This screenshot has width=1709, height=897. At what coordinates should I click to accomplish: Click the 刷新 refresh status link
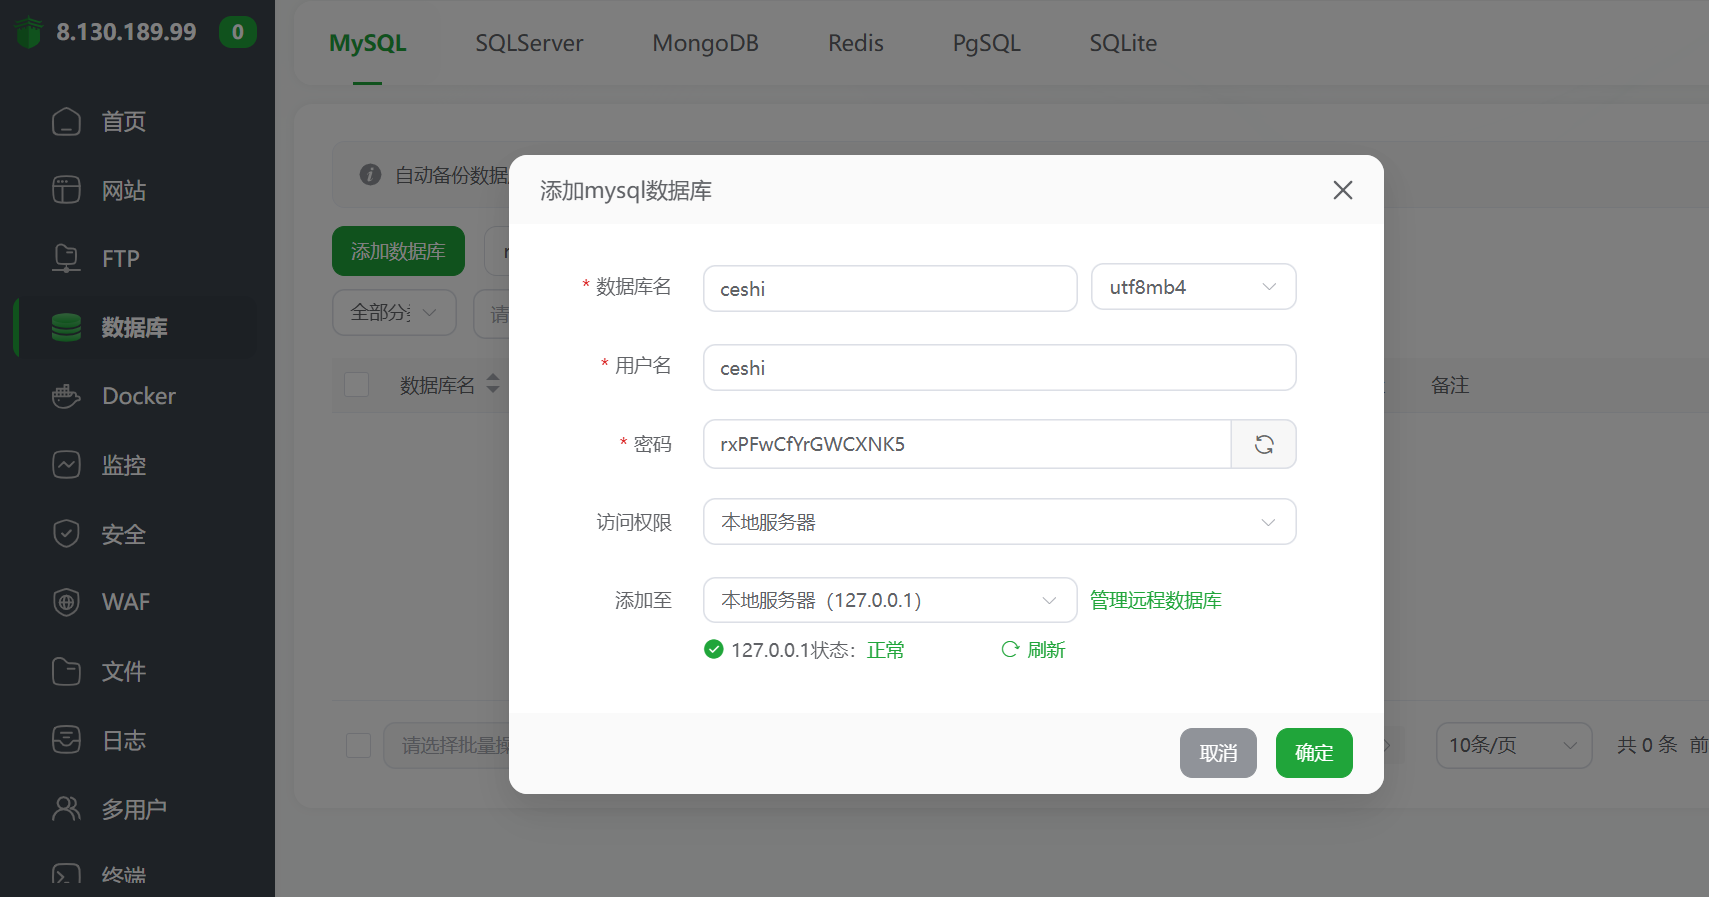coord(1034,650)
